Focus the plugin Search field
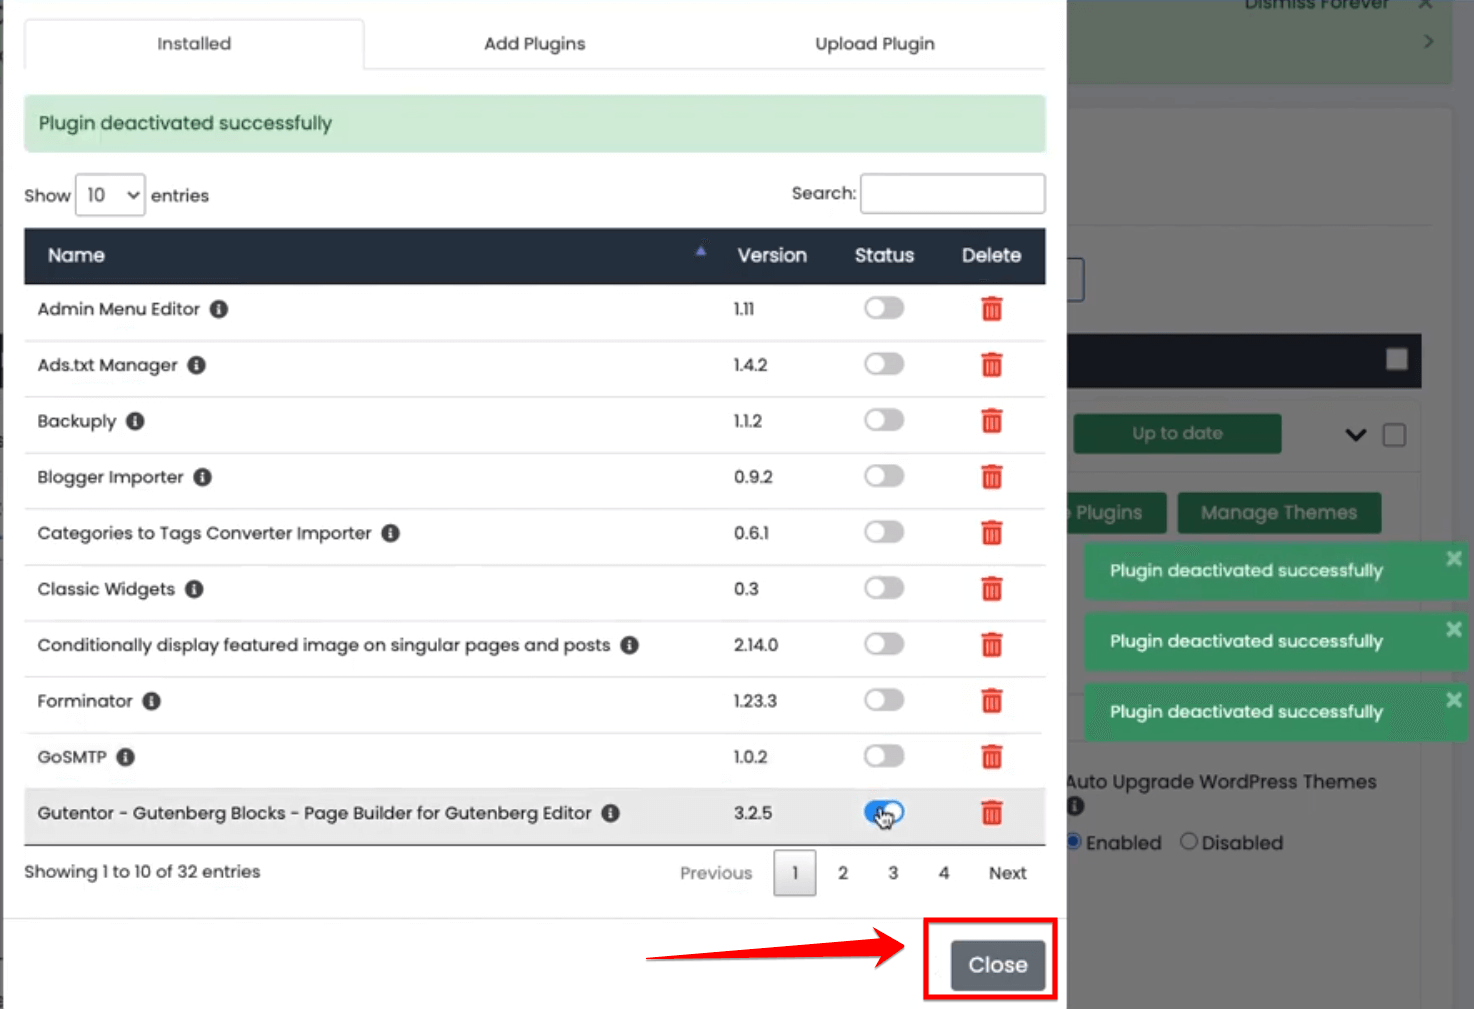1474x1009 pixels. 952,194
